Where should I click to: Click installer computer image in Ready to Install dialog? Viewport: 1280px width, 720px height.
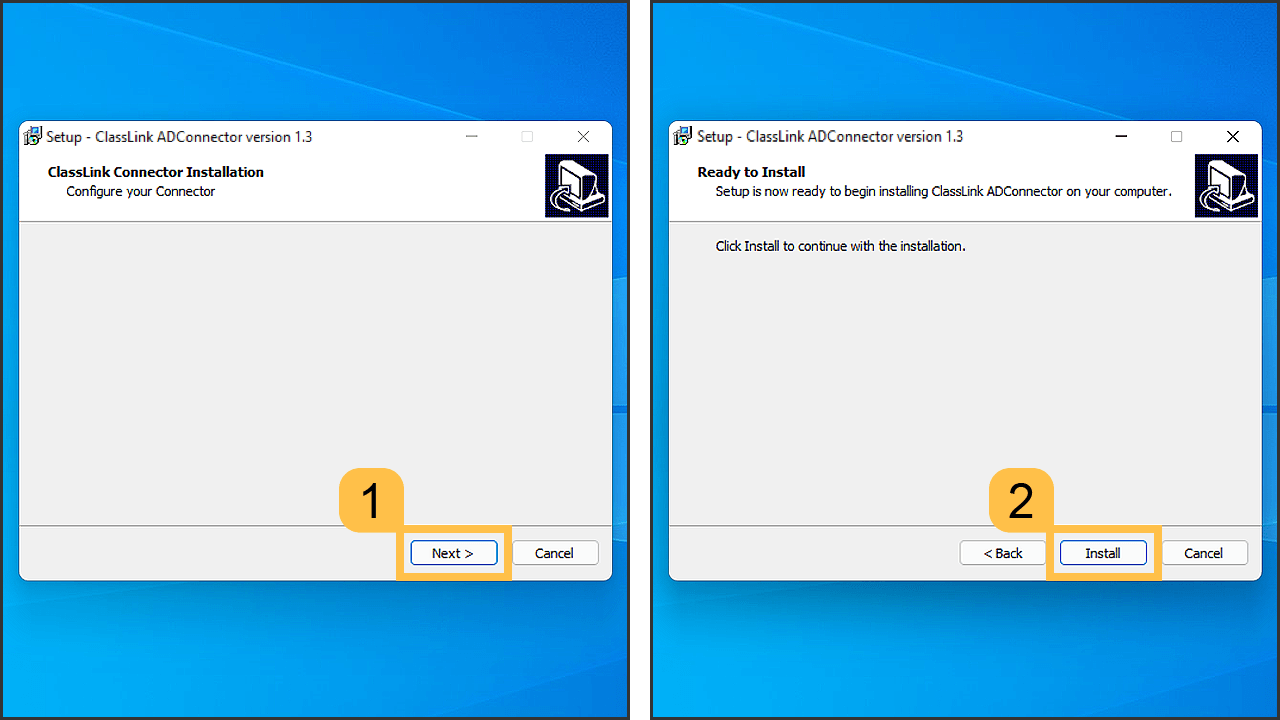point(1227,186)
